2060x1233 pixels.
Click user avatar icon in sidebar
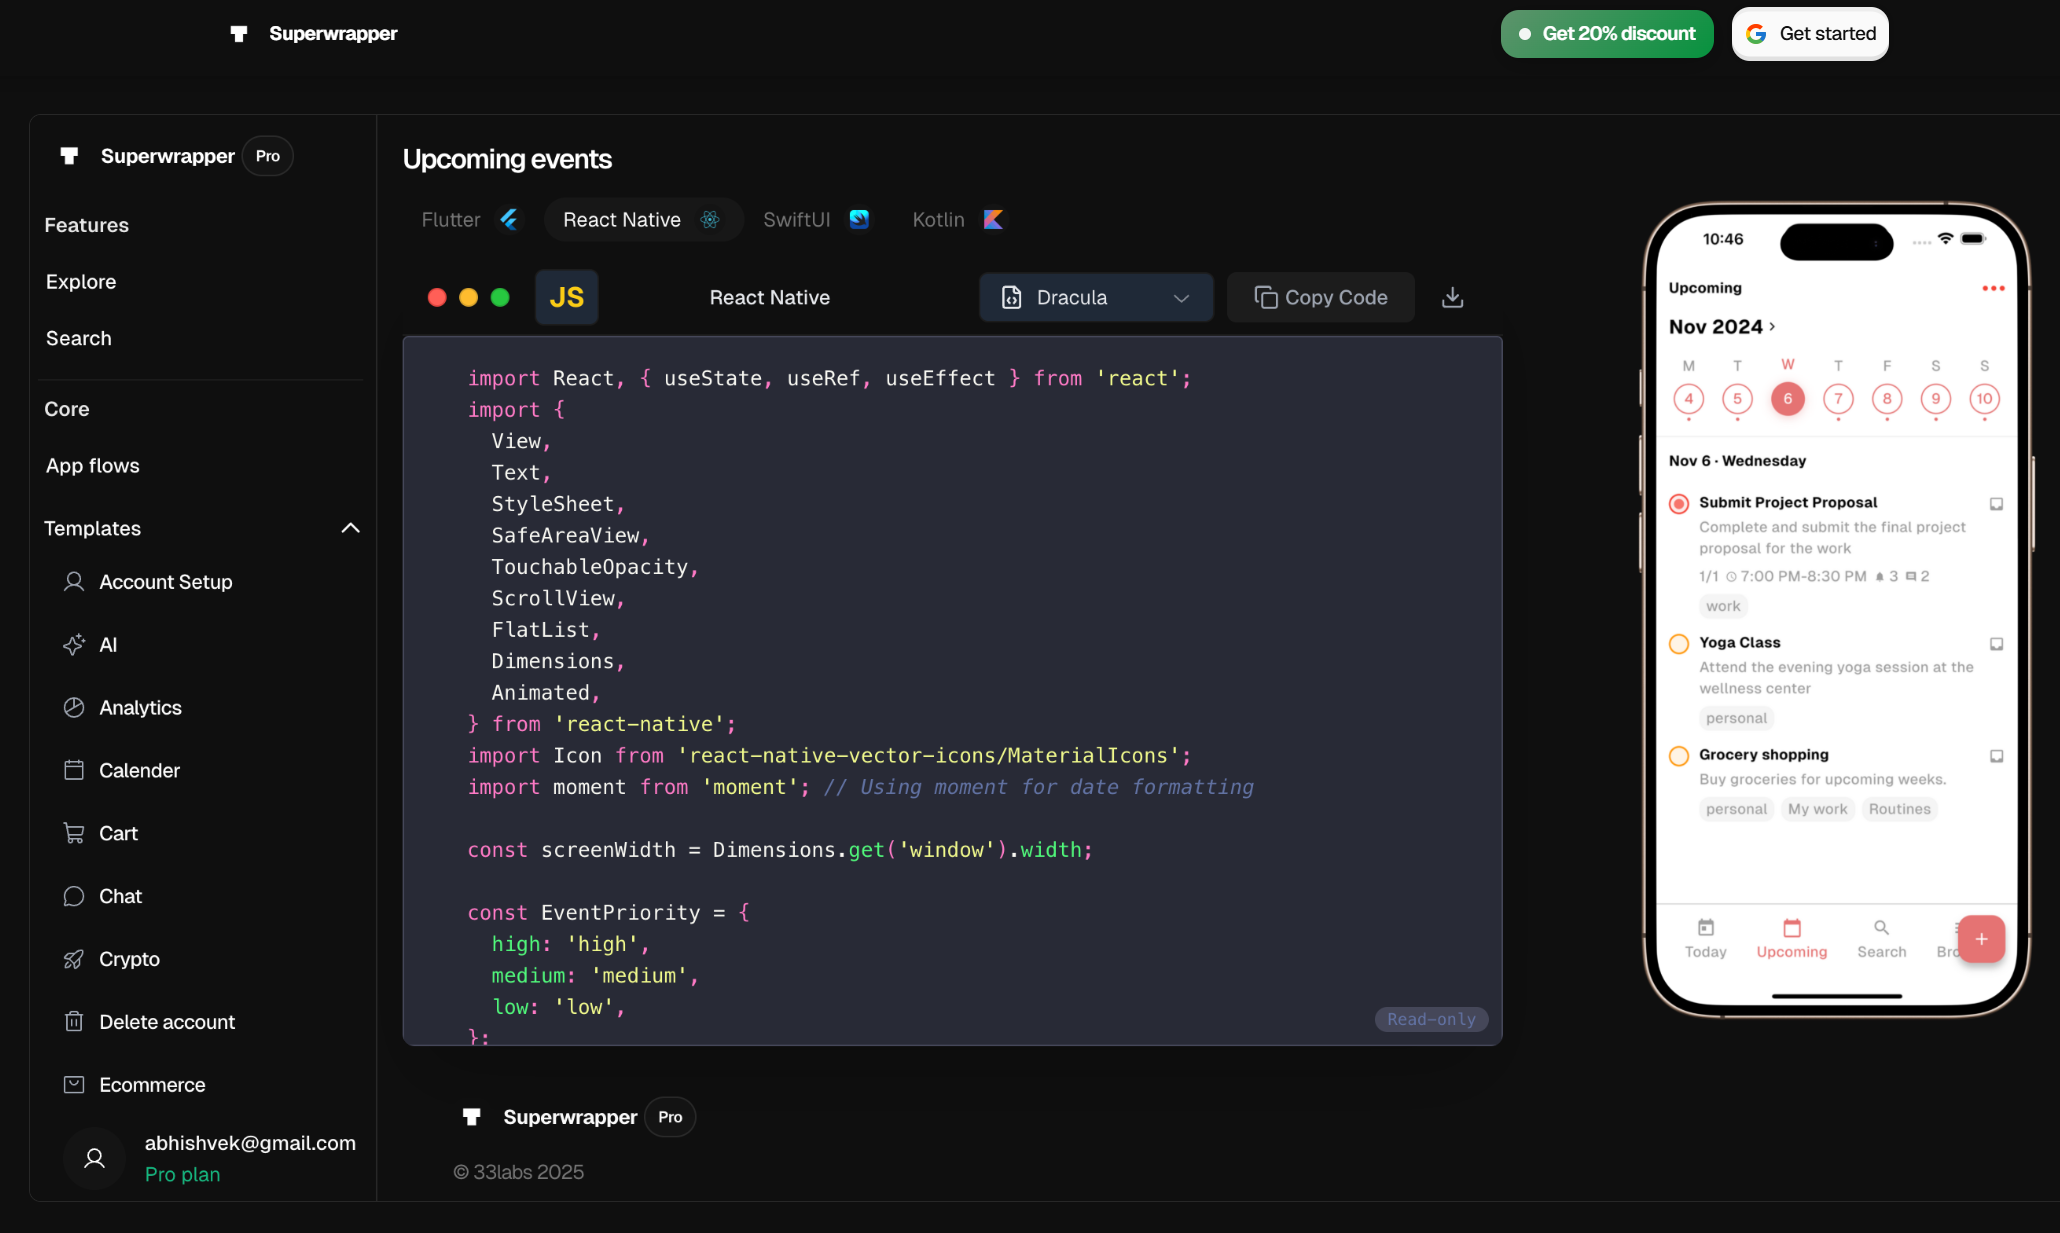[94, 1158]
